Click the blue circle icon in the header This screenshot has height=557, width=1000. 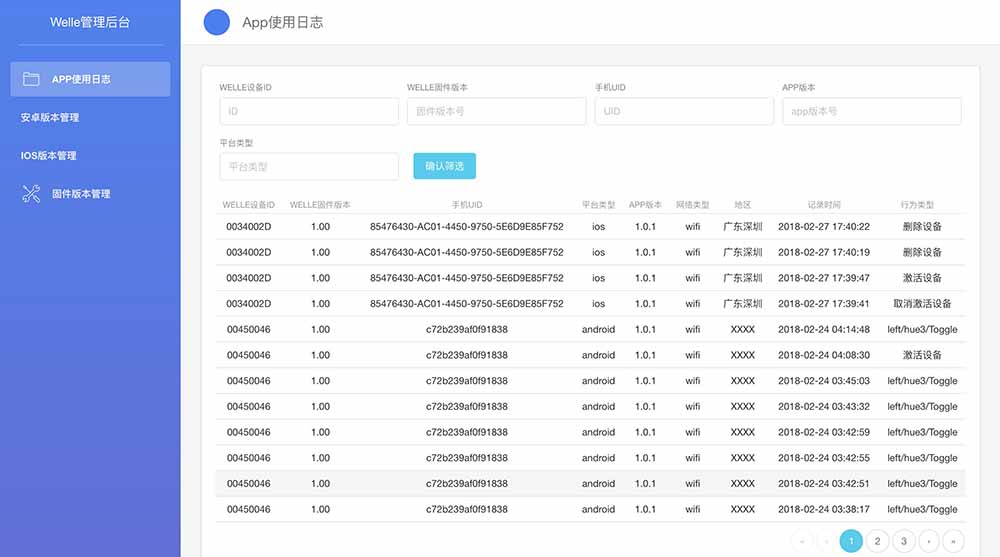217,22
